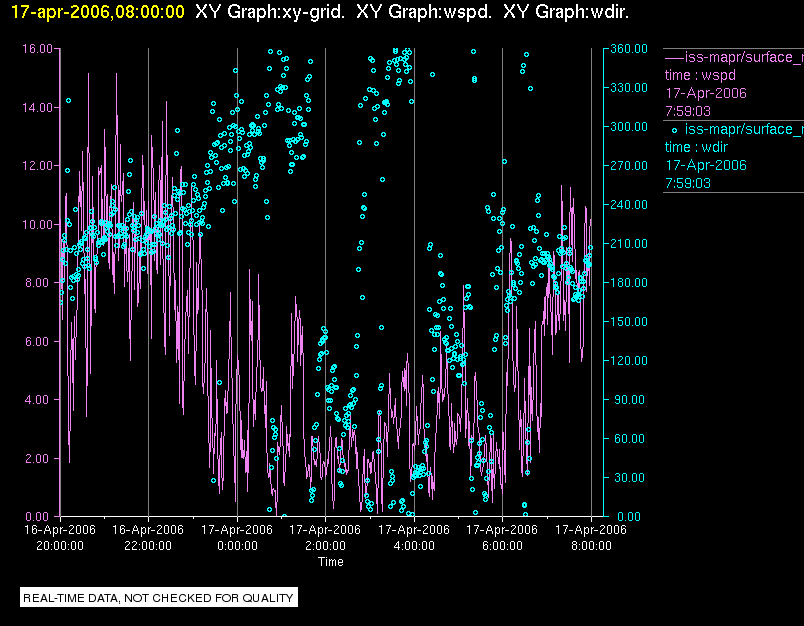Click the yellow timestamp 17-apr-2006,08:00:00 in the title
Viewport: 804px width, 626px height.
pos(97,12)
